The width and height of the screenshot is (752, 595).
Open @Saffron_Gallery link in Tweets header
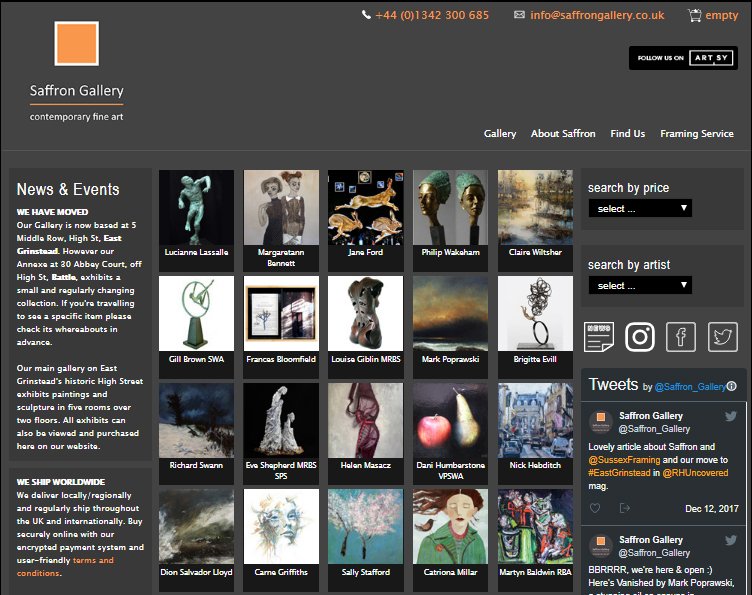[690, 387]
